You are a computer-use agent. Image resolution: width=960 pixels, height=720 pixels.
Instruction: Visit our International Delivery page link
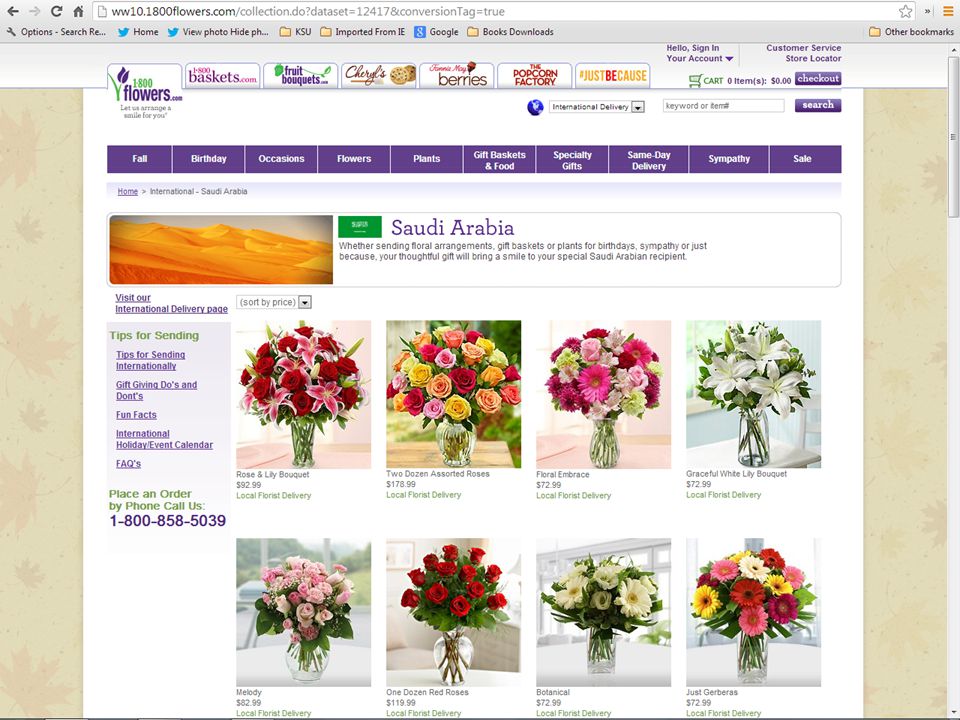click(171, 303)
